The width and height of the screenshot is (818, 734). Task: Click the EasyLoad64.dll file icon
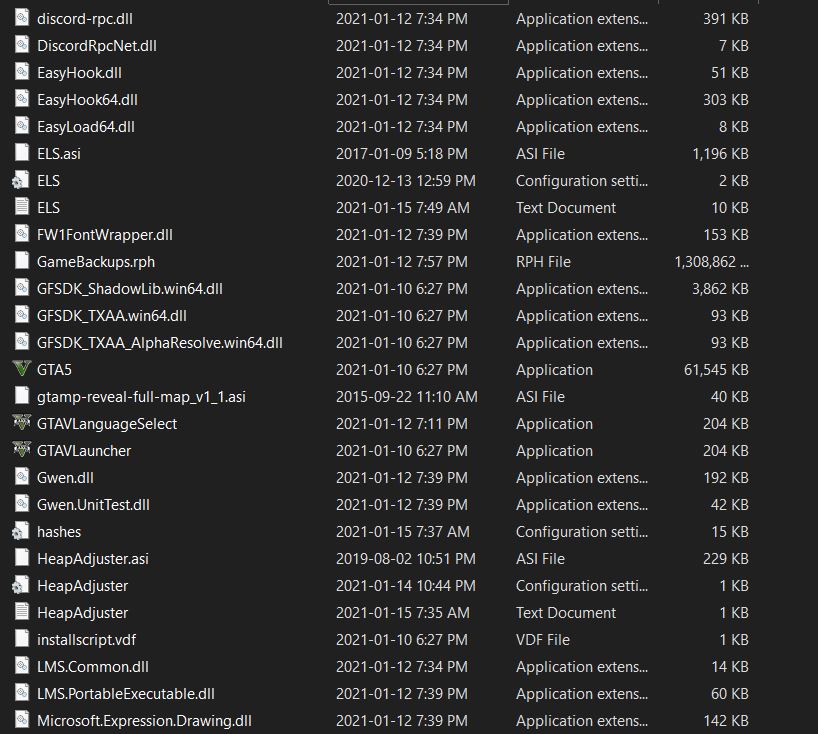click(x=21, y=126)
